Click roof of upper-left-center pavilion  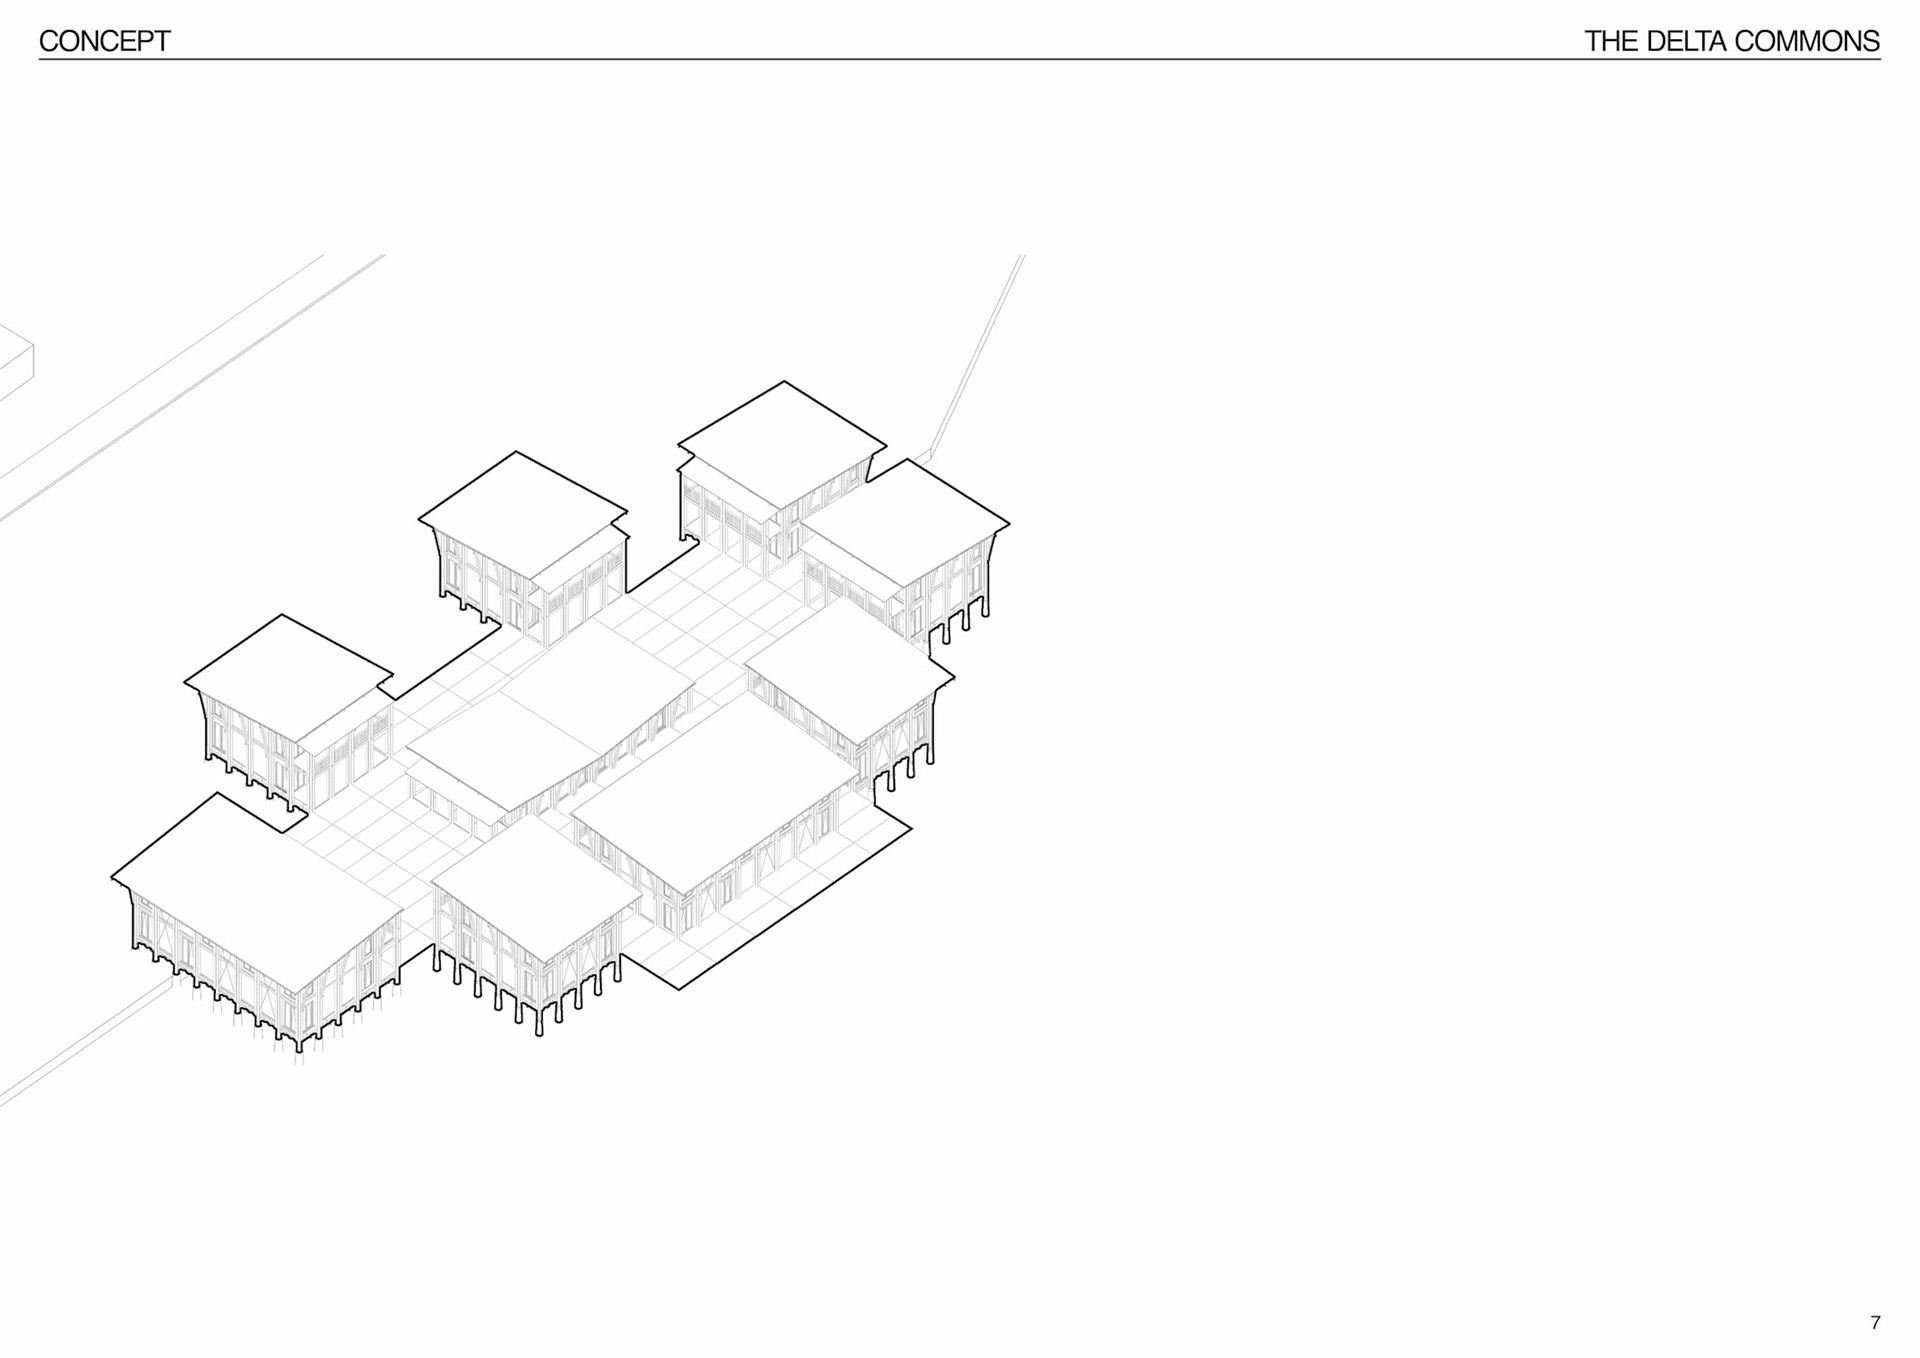522,514
